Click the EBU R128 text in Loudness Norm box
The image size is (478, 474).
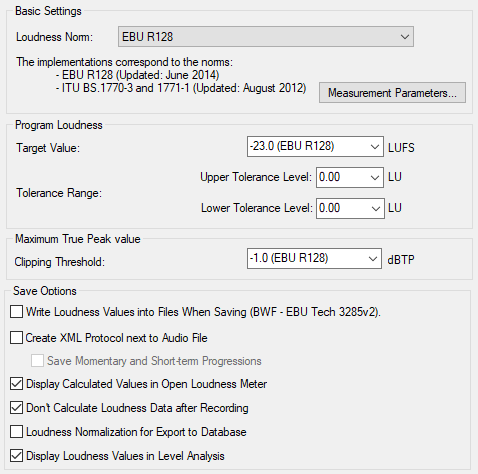(148, 37)
